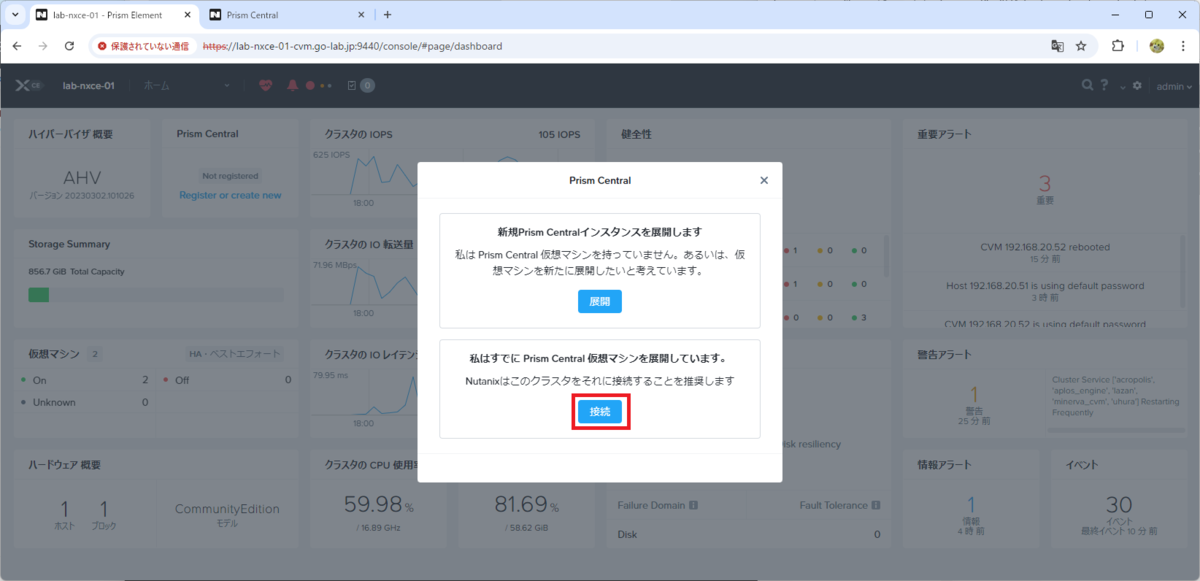
Task: Expand the tab search dropdown arrow
Action: click(x=14, y=15)
